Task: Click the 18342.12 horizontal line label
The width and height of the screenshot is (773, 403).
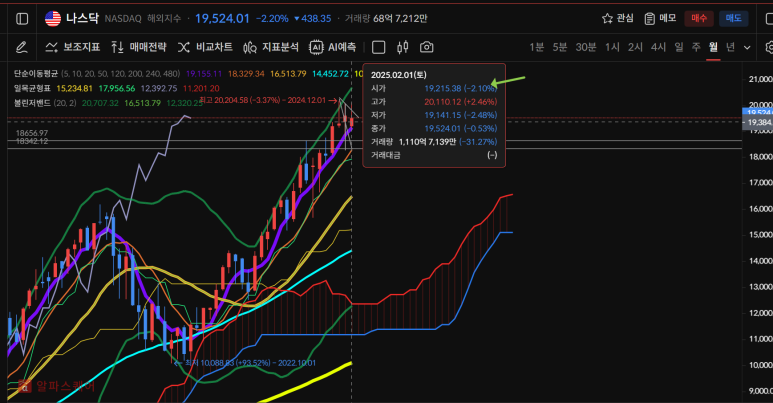Action: click(x=32, y=141)
